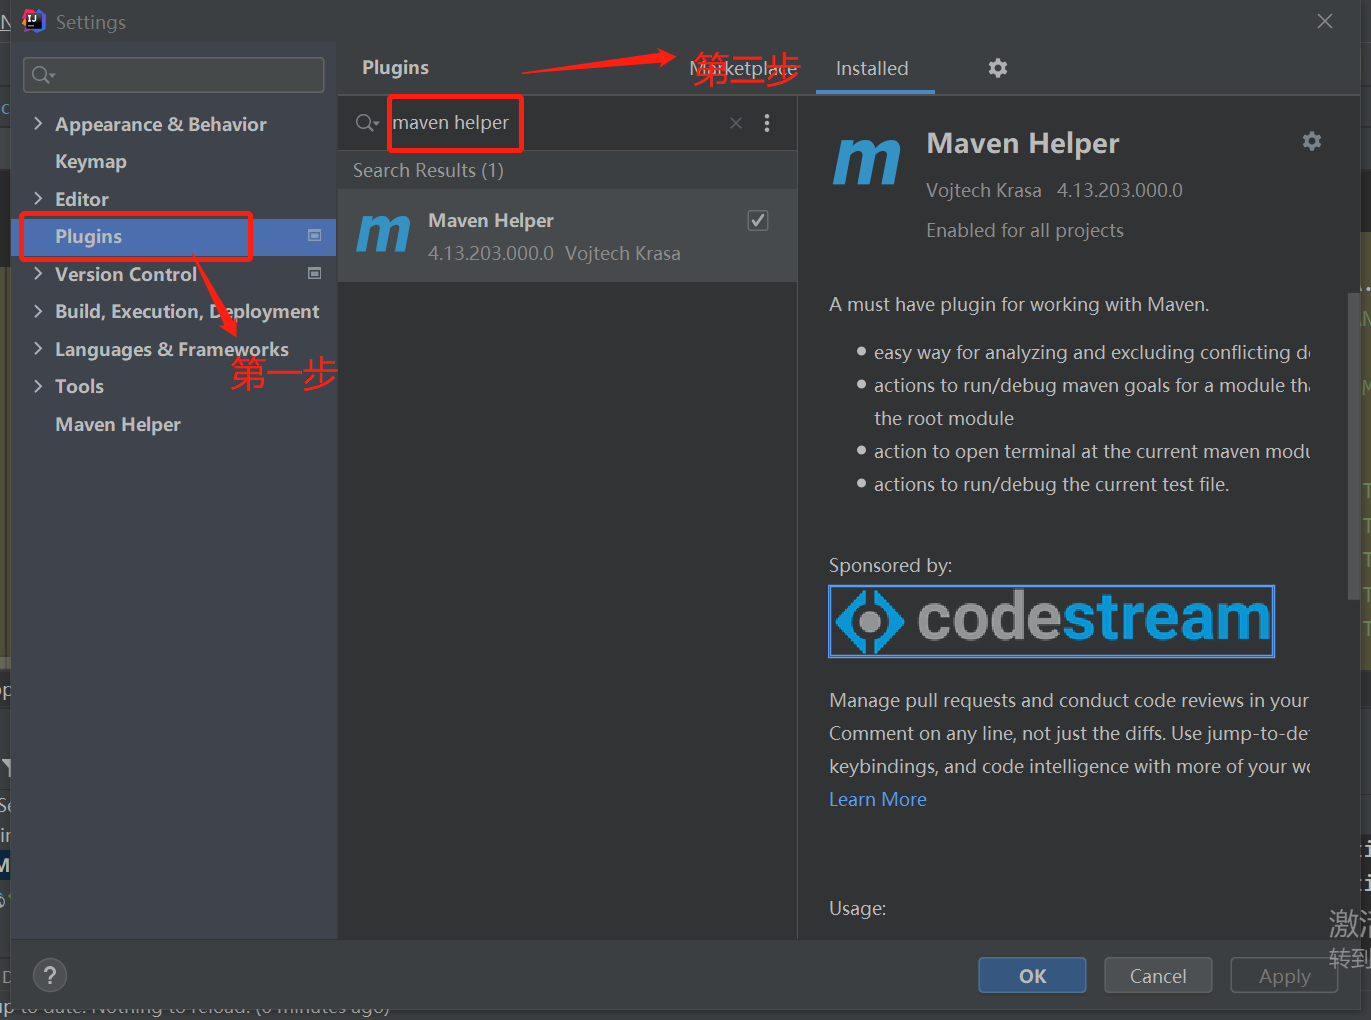Click the plugin search magnifier icon
This screenshot has width=1371, height=1020.
[x=366, y=123]
